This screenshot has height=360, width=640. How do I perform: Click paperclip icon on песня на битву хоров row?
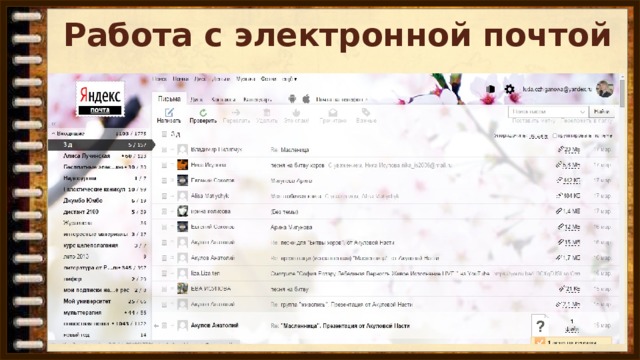click(x=558, y=165)
